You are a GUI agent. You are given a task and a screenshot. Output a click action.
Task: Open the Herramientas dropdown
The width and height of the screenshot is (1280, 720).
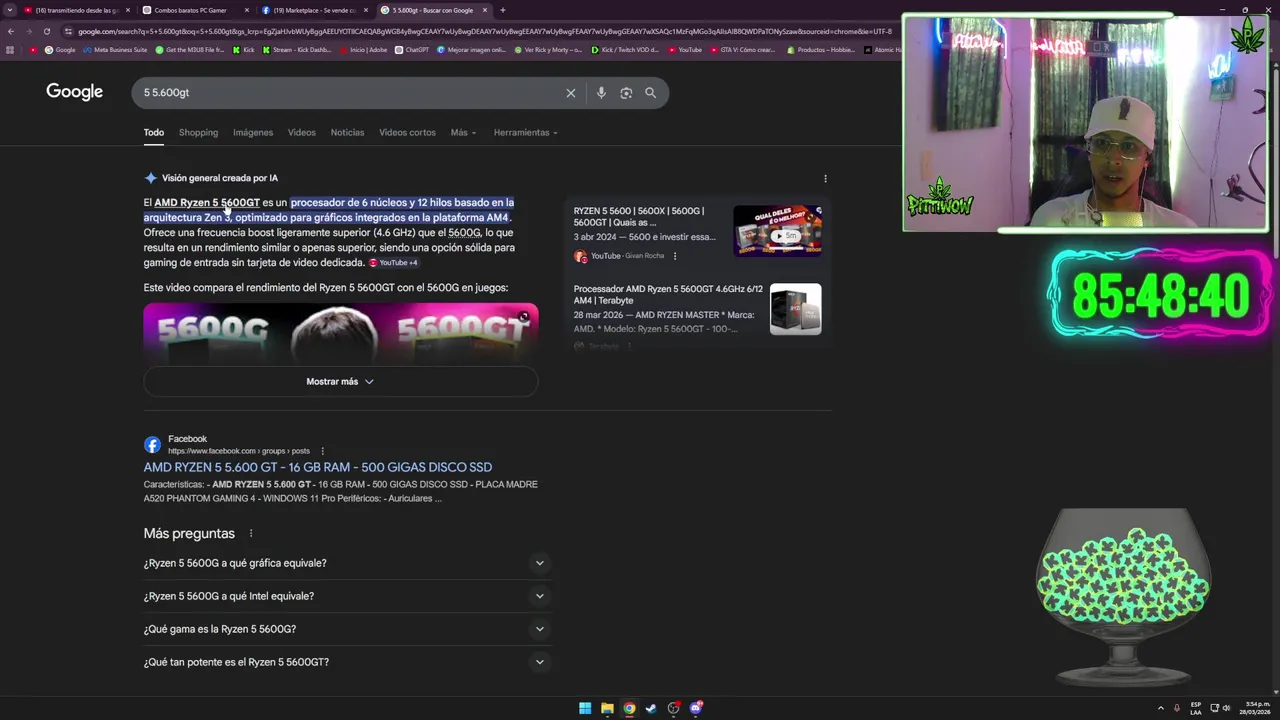[525, 132]
